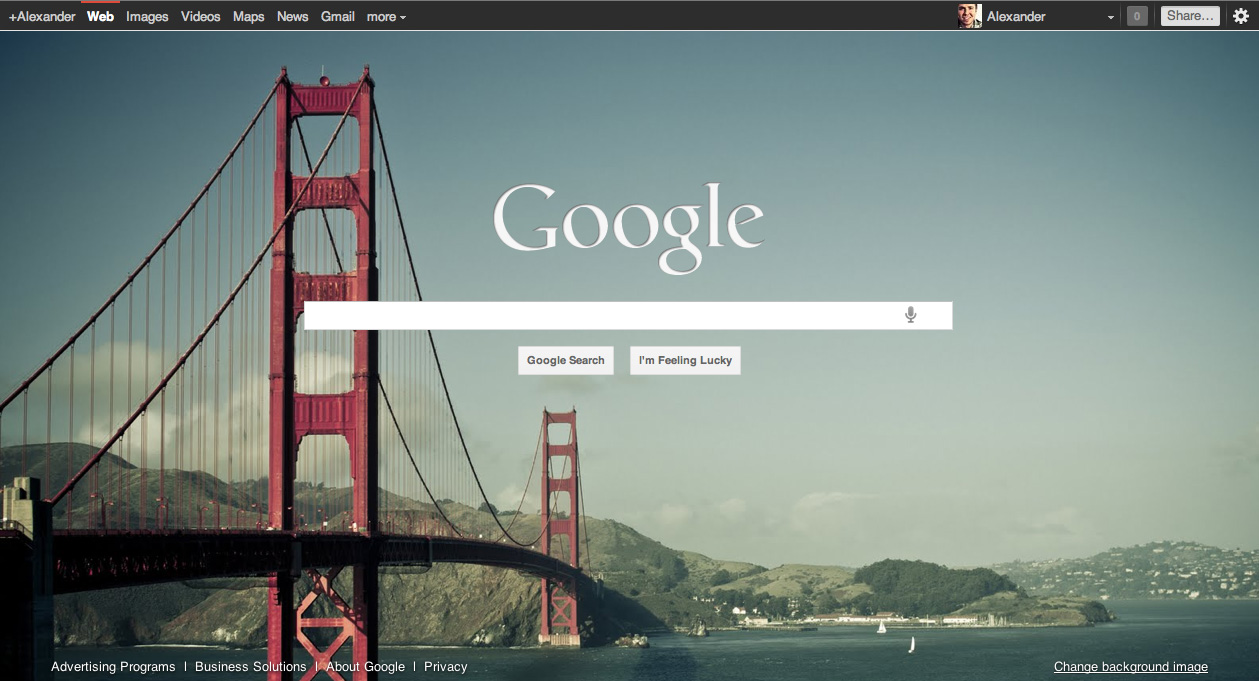The height and width of the screenshot is (681, 1259).
Task: Click Change background image link
Action: (x=1131, y=667)
